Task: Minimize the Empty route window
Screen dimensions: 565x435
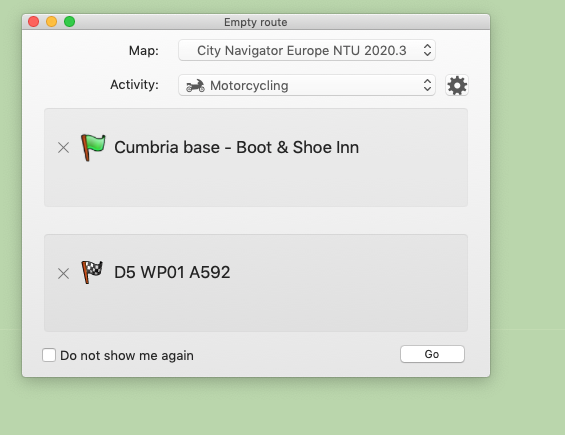Action: (x=52, y=22)
